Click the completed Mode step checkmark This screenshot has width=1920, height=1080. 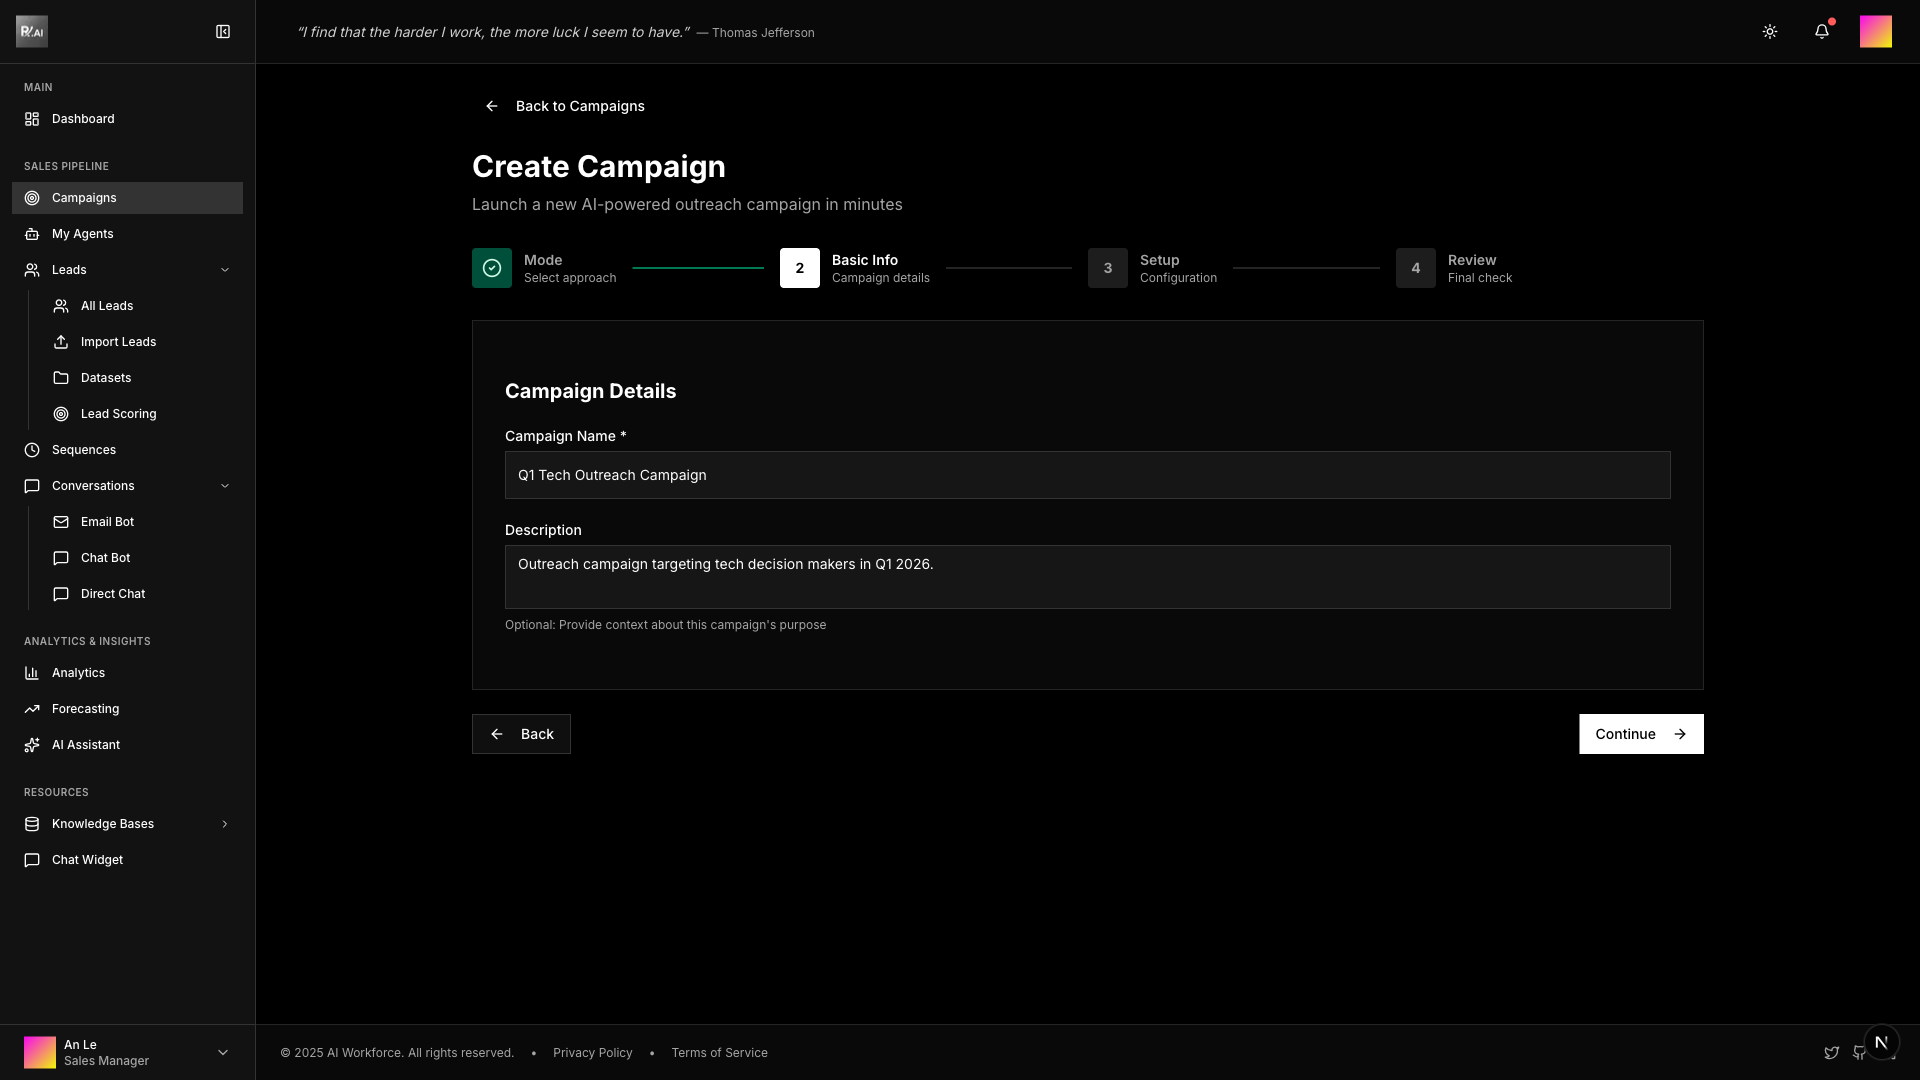tap(492, 268)
